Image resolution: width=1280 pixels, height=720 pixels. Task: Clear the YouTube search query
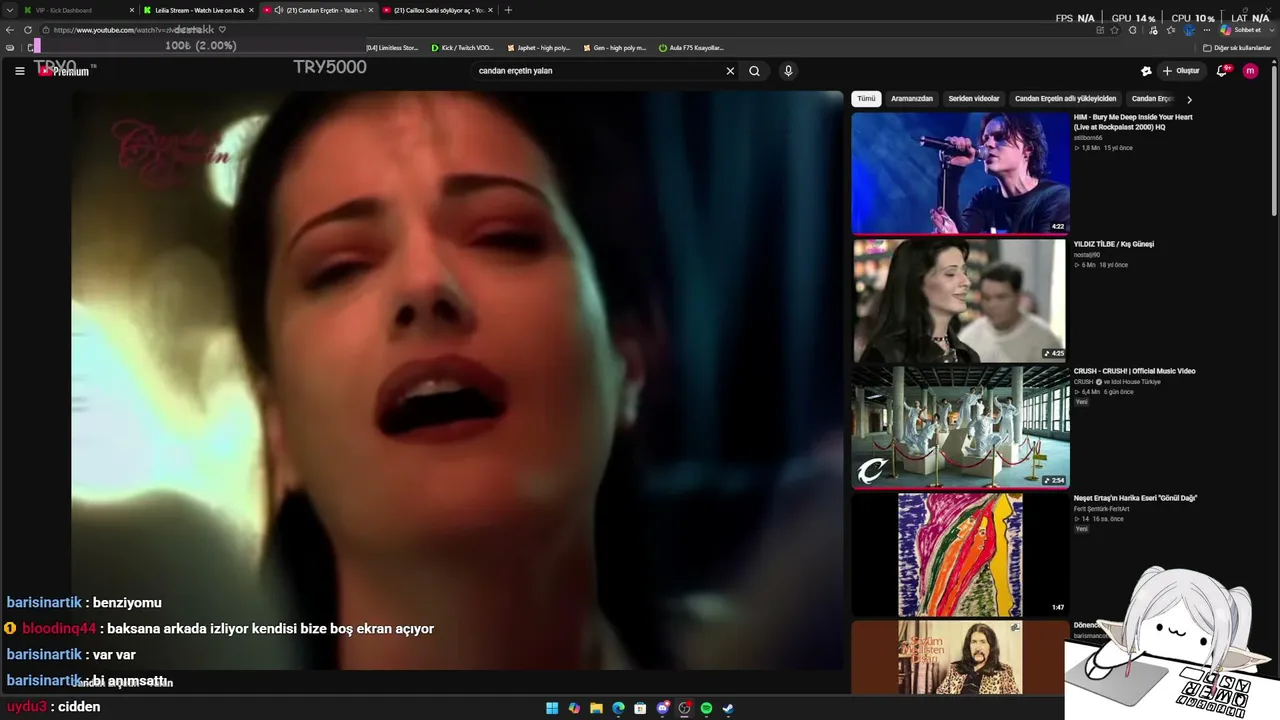pos(730,71)
